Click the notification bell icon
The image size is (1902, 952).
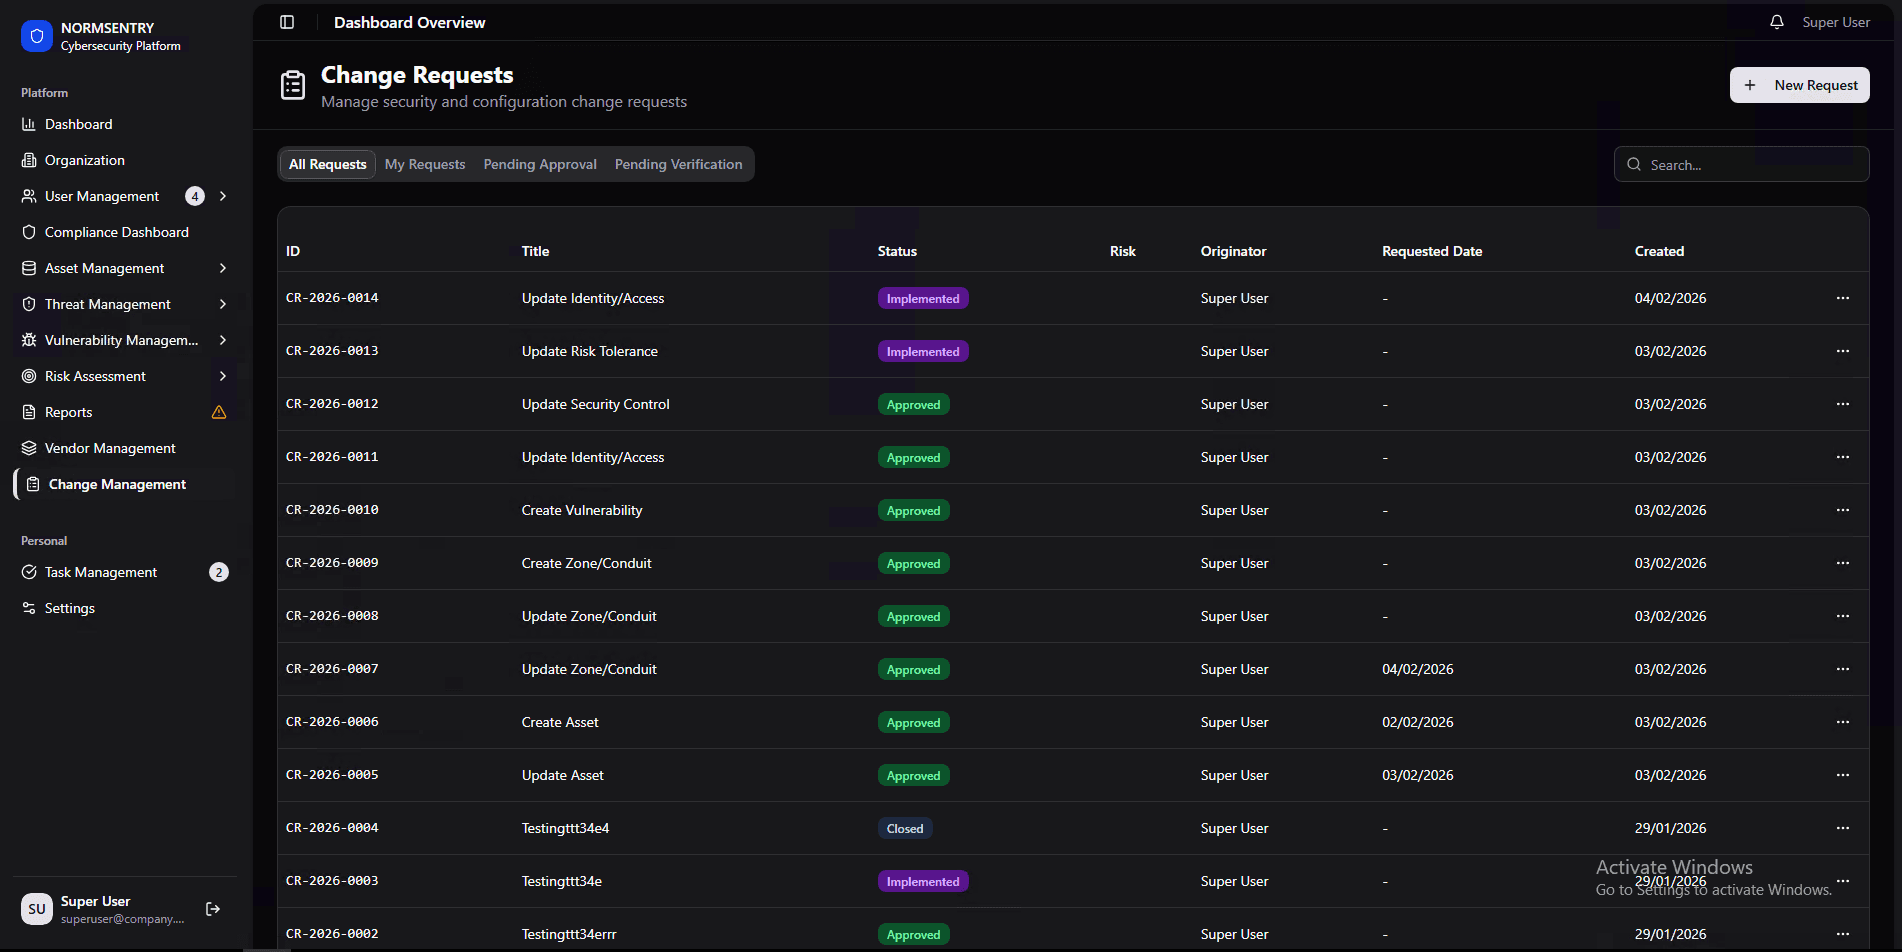pos(1777,21)
